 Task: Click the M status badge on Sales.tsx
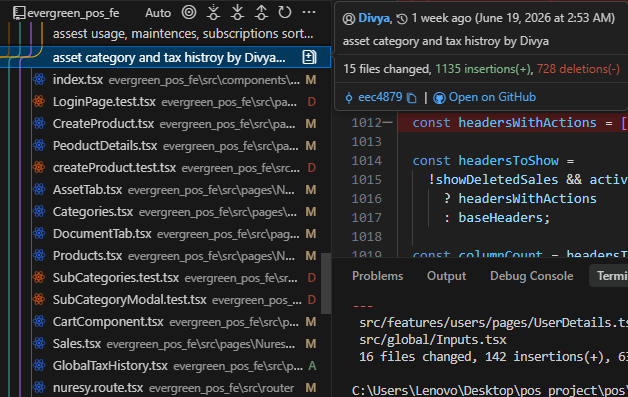[x=311, y=344]
